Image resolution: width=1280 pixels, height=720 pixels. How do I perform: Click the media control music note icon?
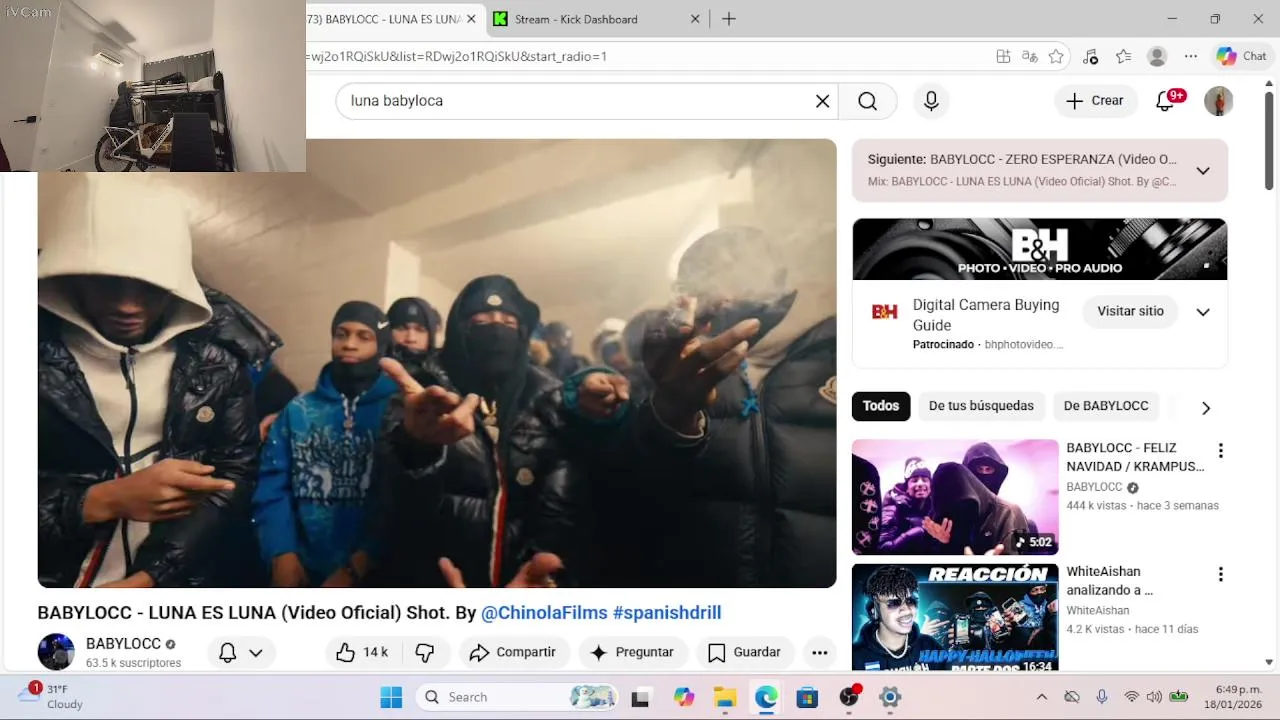coord(1090,57)
